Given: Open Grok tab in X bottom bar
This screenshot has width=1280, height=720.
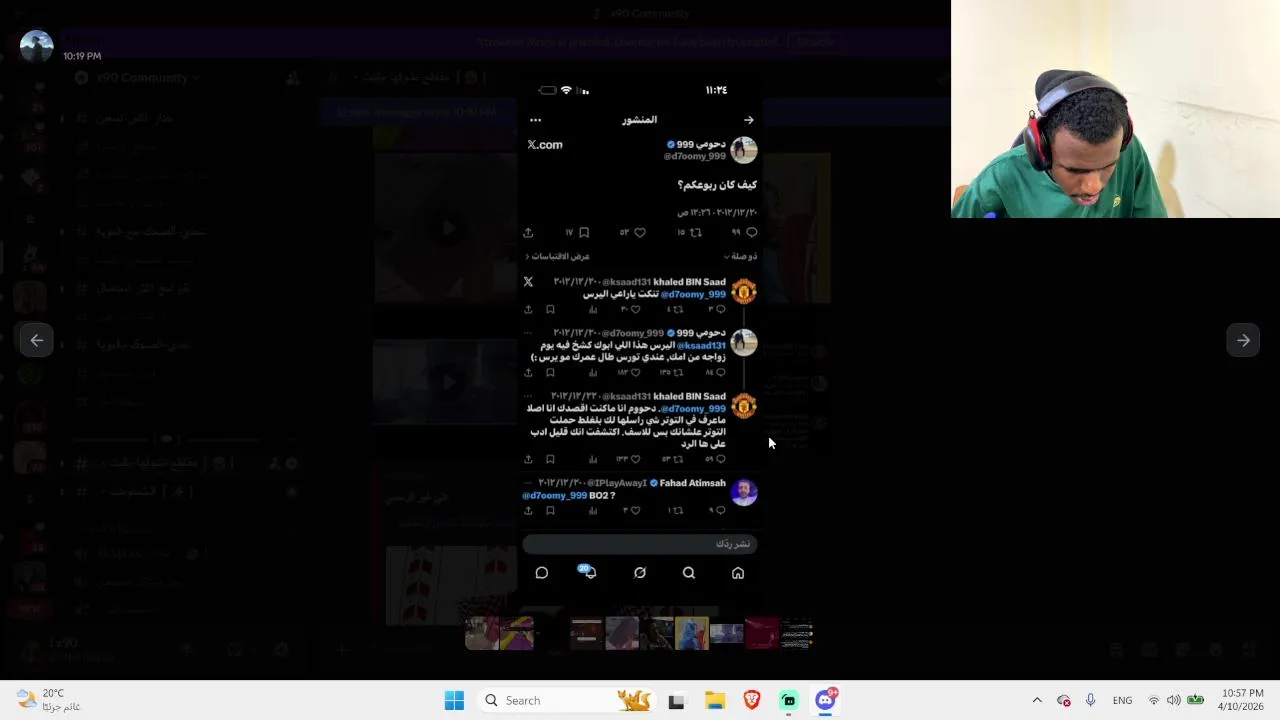Looking at the screenshot, I should pos(640,573).
